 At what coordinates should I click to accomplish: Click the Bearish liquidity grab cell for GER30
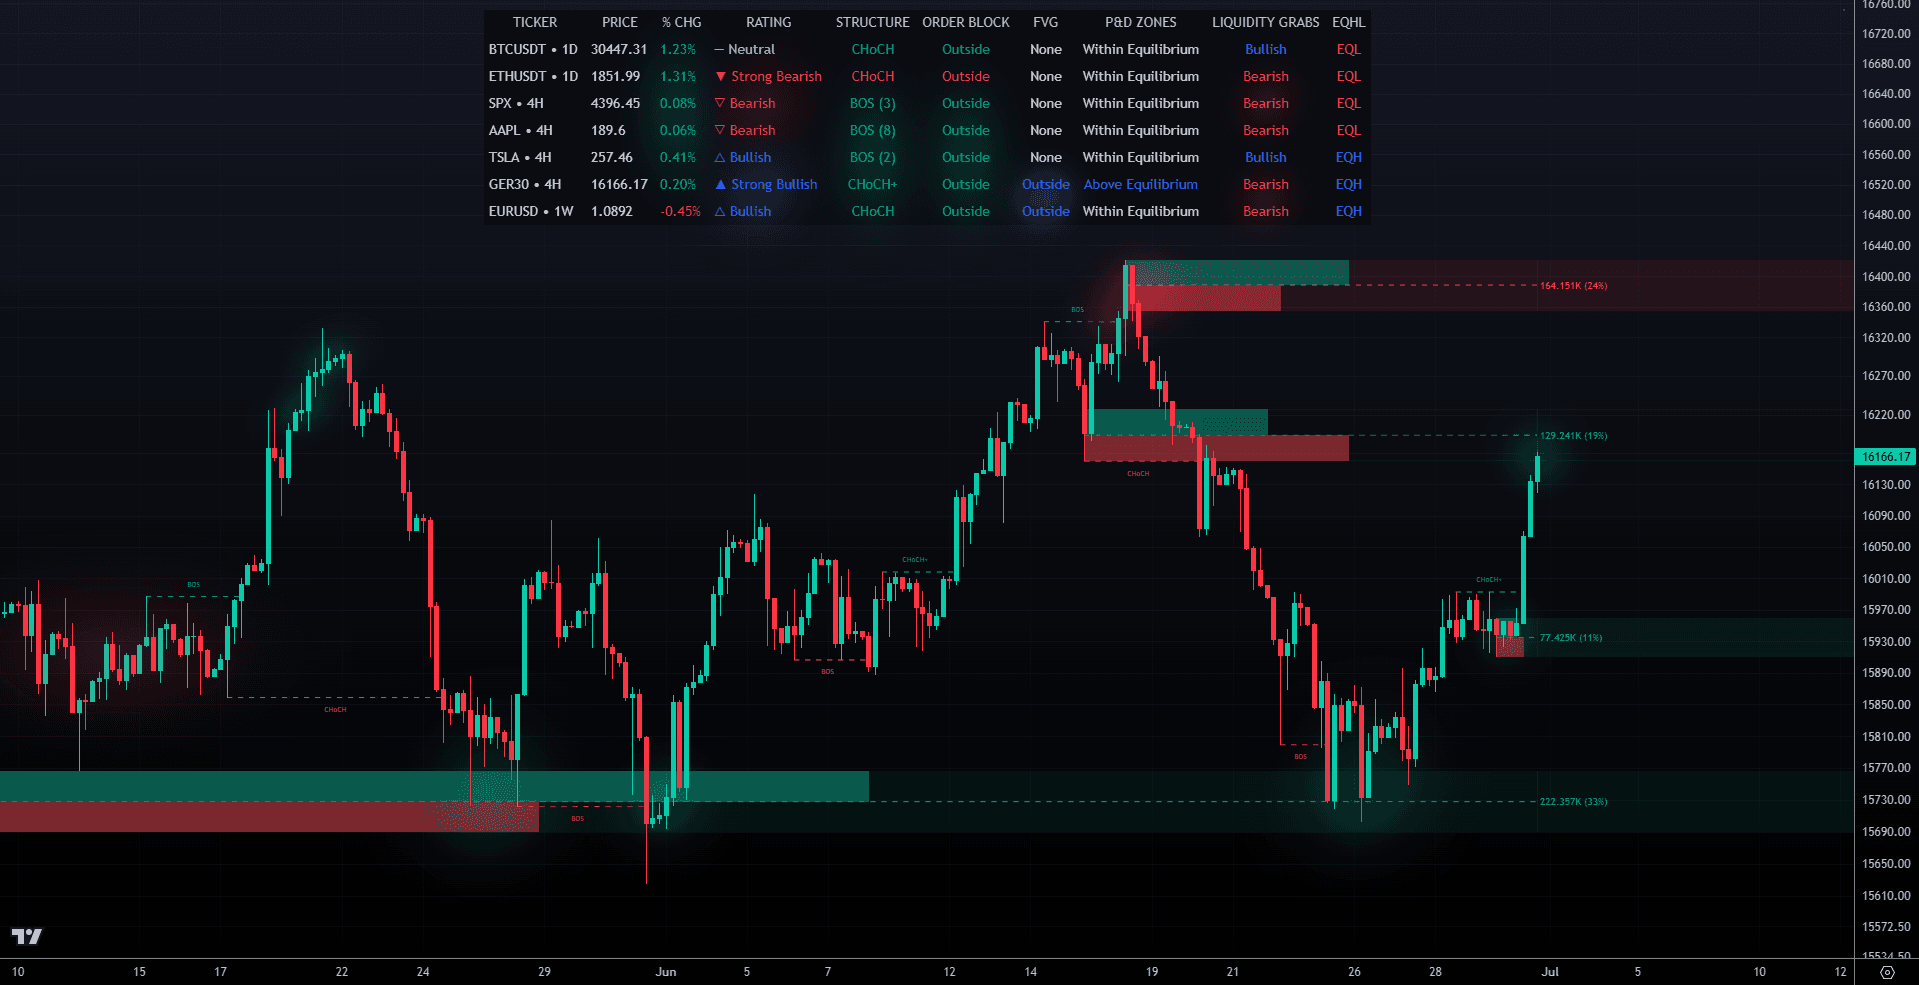(1266, 184)
